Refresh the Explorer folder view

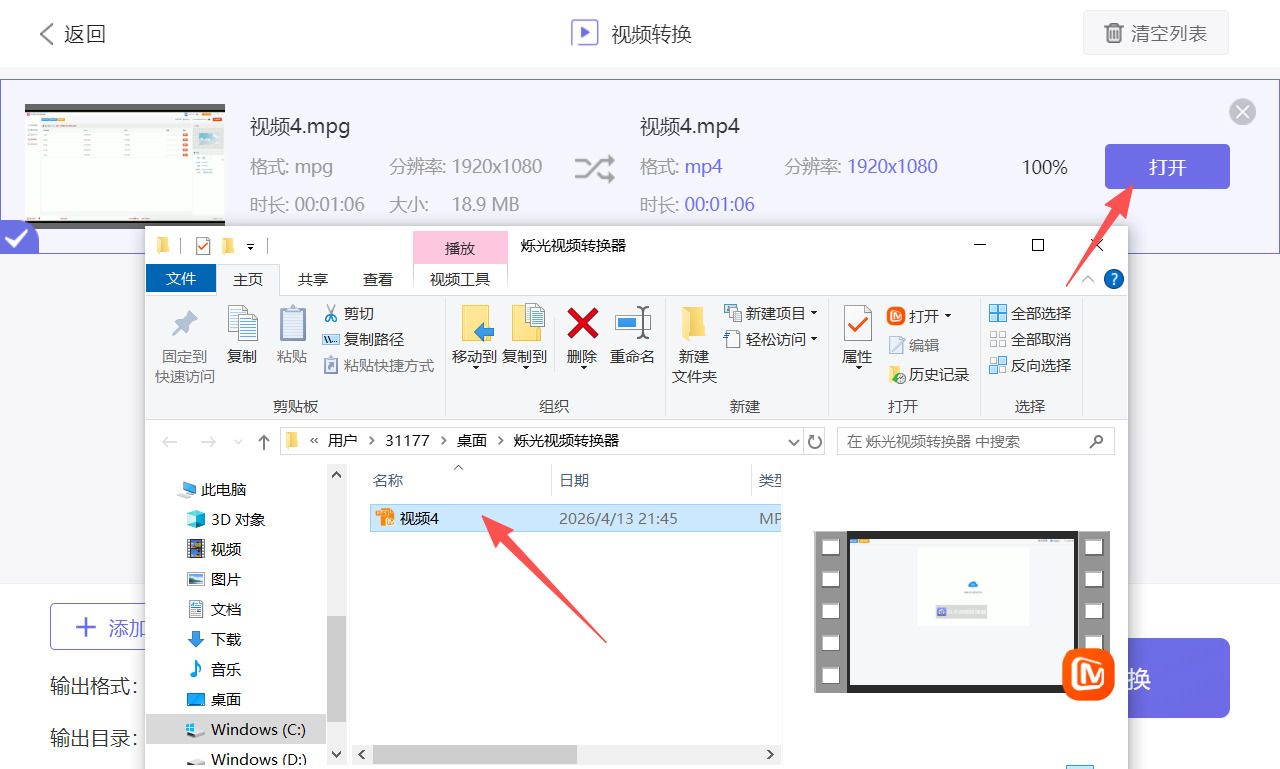tap(815, 441)
